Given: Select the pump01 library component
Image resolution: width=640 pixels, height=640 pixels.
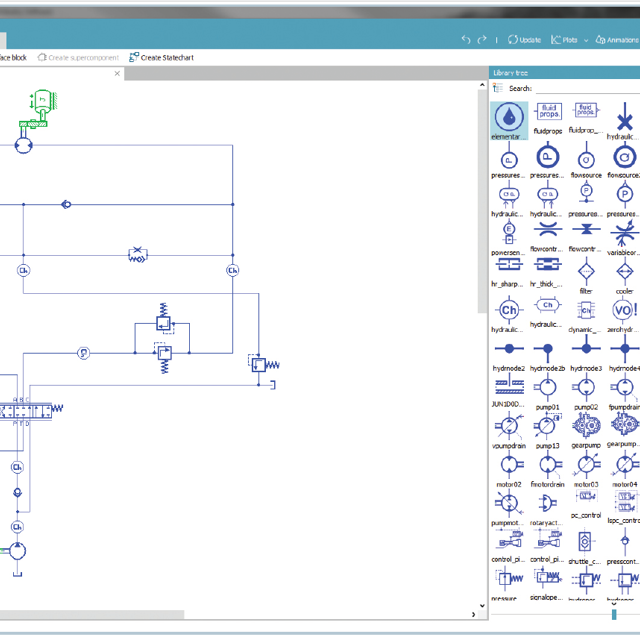Looking at the screenshot, I should tap(547, 387).
